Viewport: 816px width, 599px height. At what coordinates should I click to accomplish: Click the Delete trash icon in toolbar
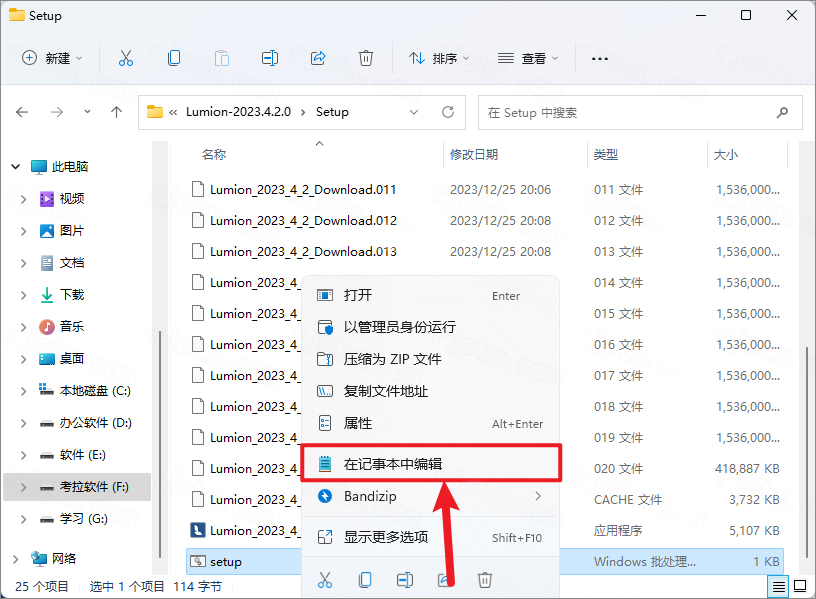pos(366,58)
